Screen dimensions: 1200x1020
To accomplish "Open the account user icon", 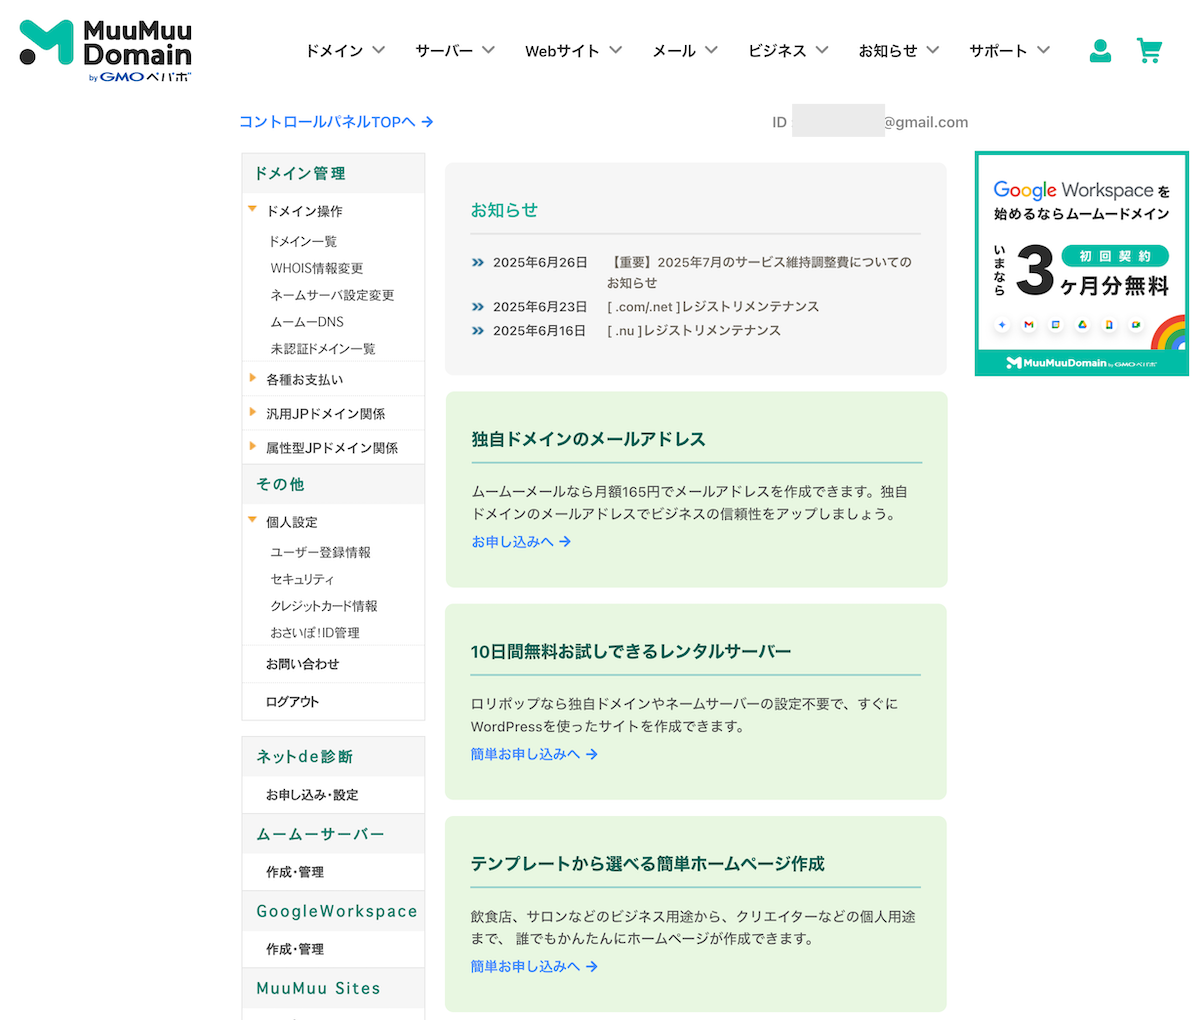I will click(1100, 51).
